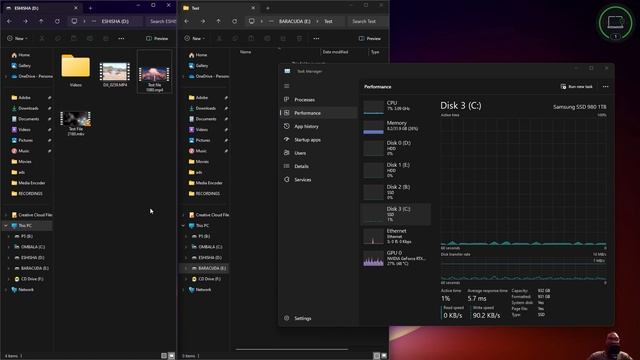Click Cut icon in Test window toolbar
The width and height of the screenshot is (640, 360).
coord(220,38)
